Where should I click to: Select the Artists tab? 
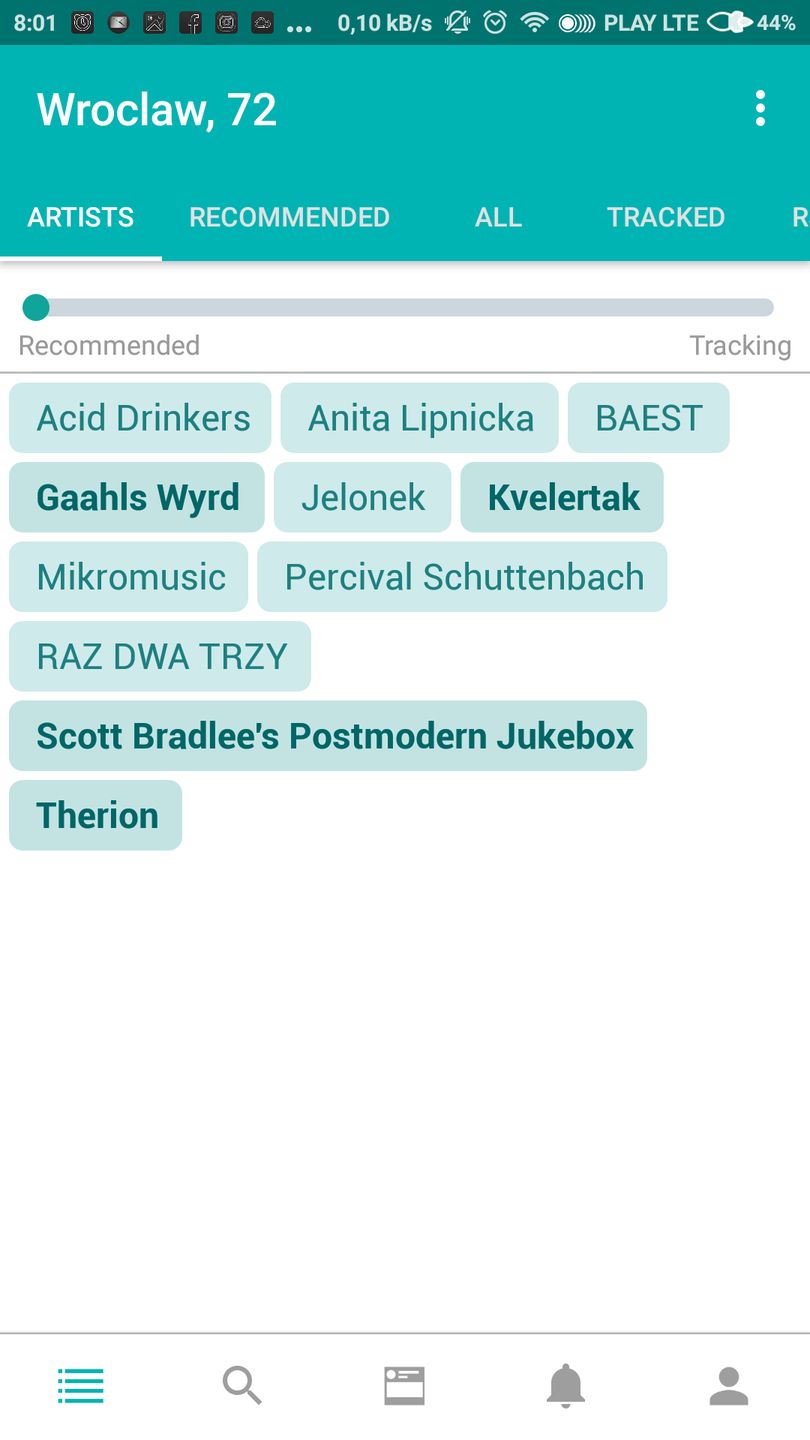(81, 217)
